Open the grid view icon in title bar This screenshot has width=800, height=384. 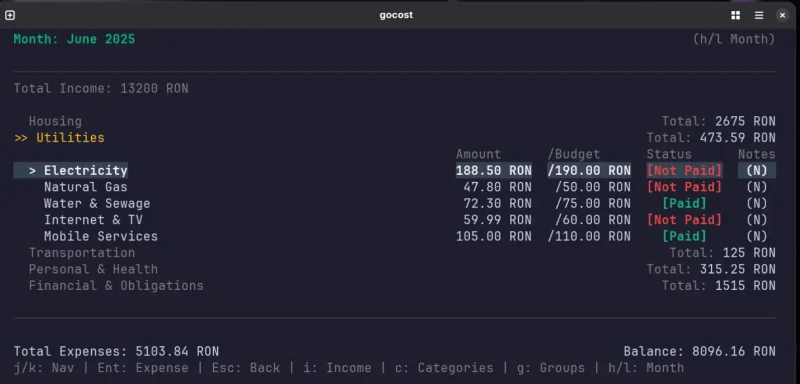click(x=735, y=15)
